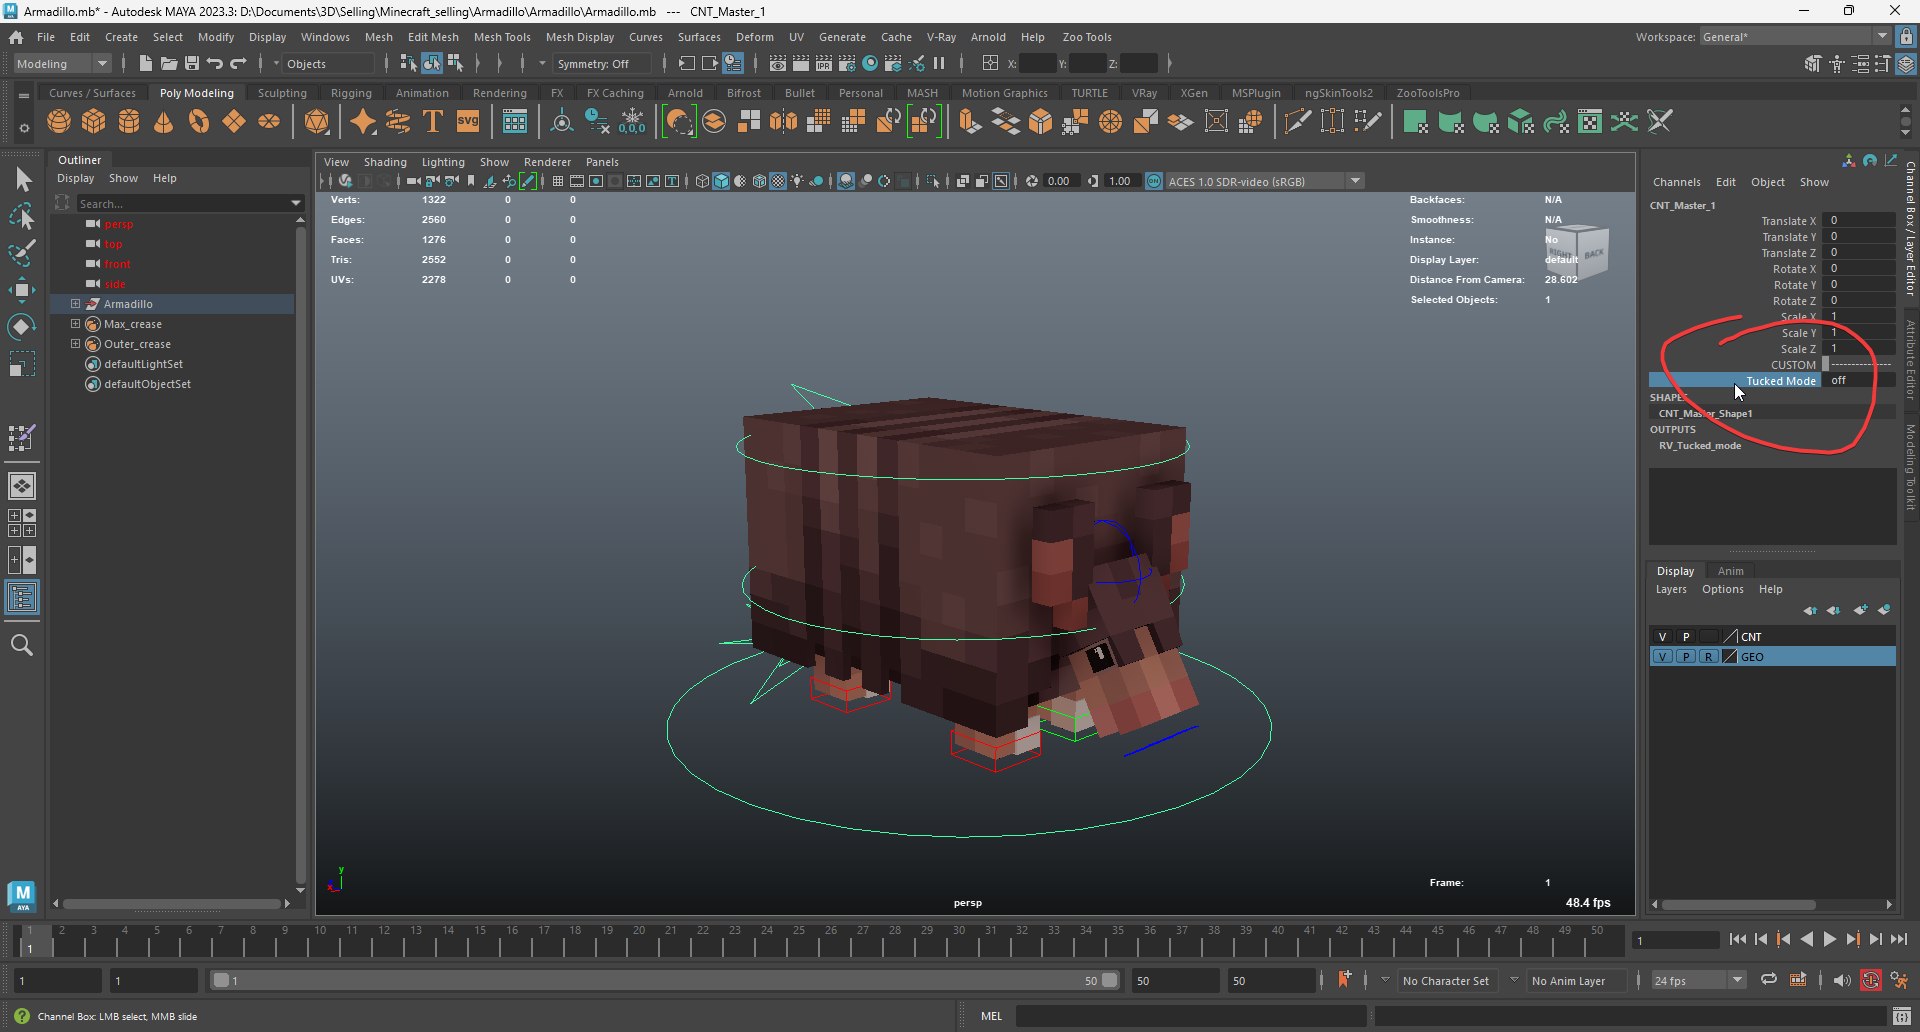Click the Multi-Cut knife shelf icon
1920x1032 pixels.
(x=1297, y=122)
